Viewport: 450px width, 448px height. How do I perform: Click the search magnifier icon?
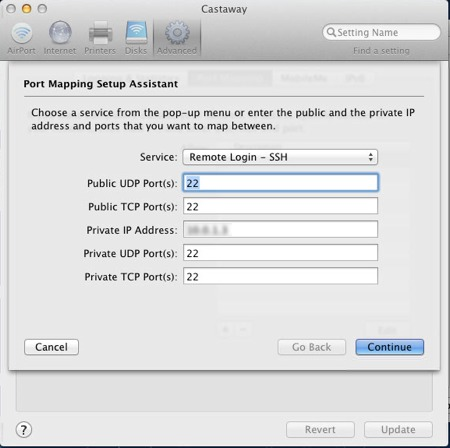coord(331,32)
